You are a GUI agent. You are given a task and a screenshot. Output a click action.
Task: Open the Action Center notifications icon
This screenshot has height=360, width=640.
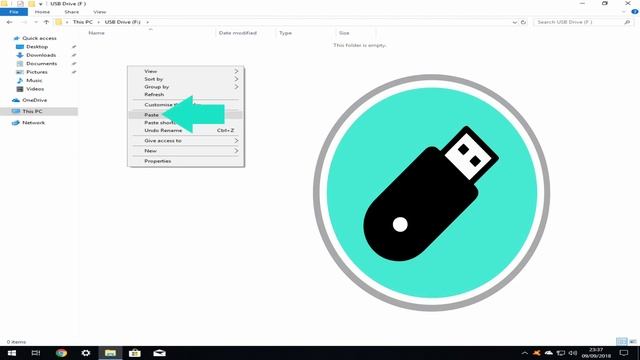coord(624,353)
